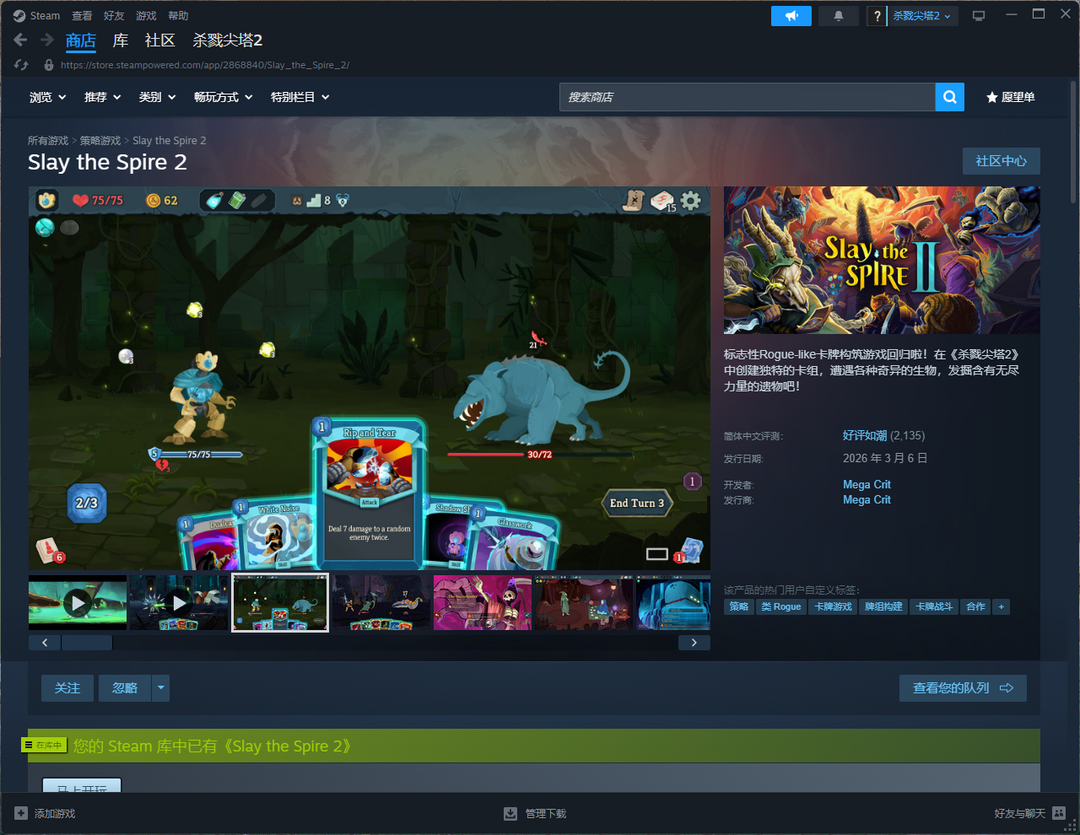
Task: Open the 社区中心 button
Action: [x=1000, y=161]
